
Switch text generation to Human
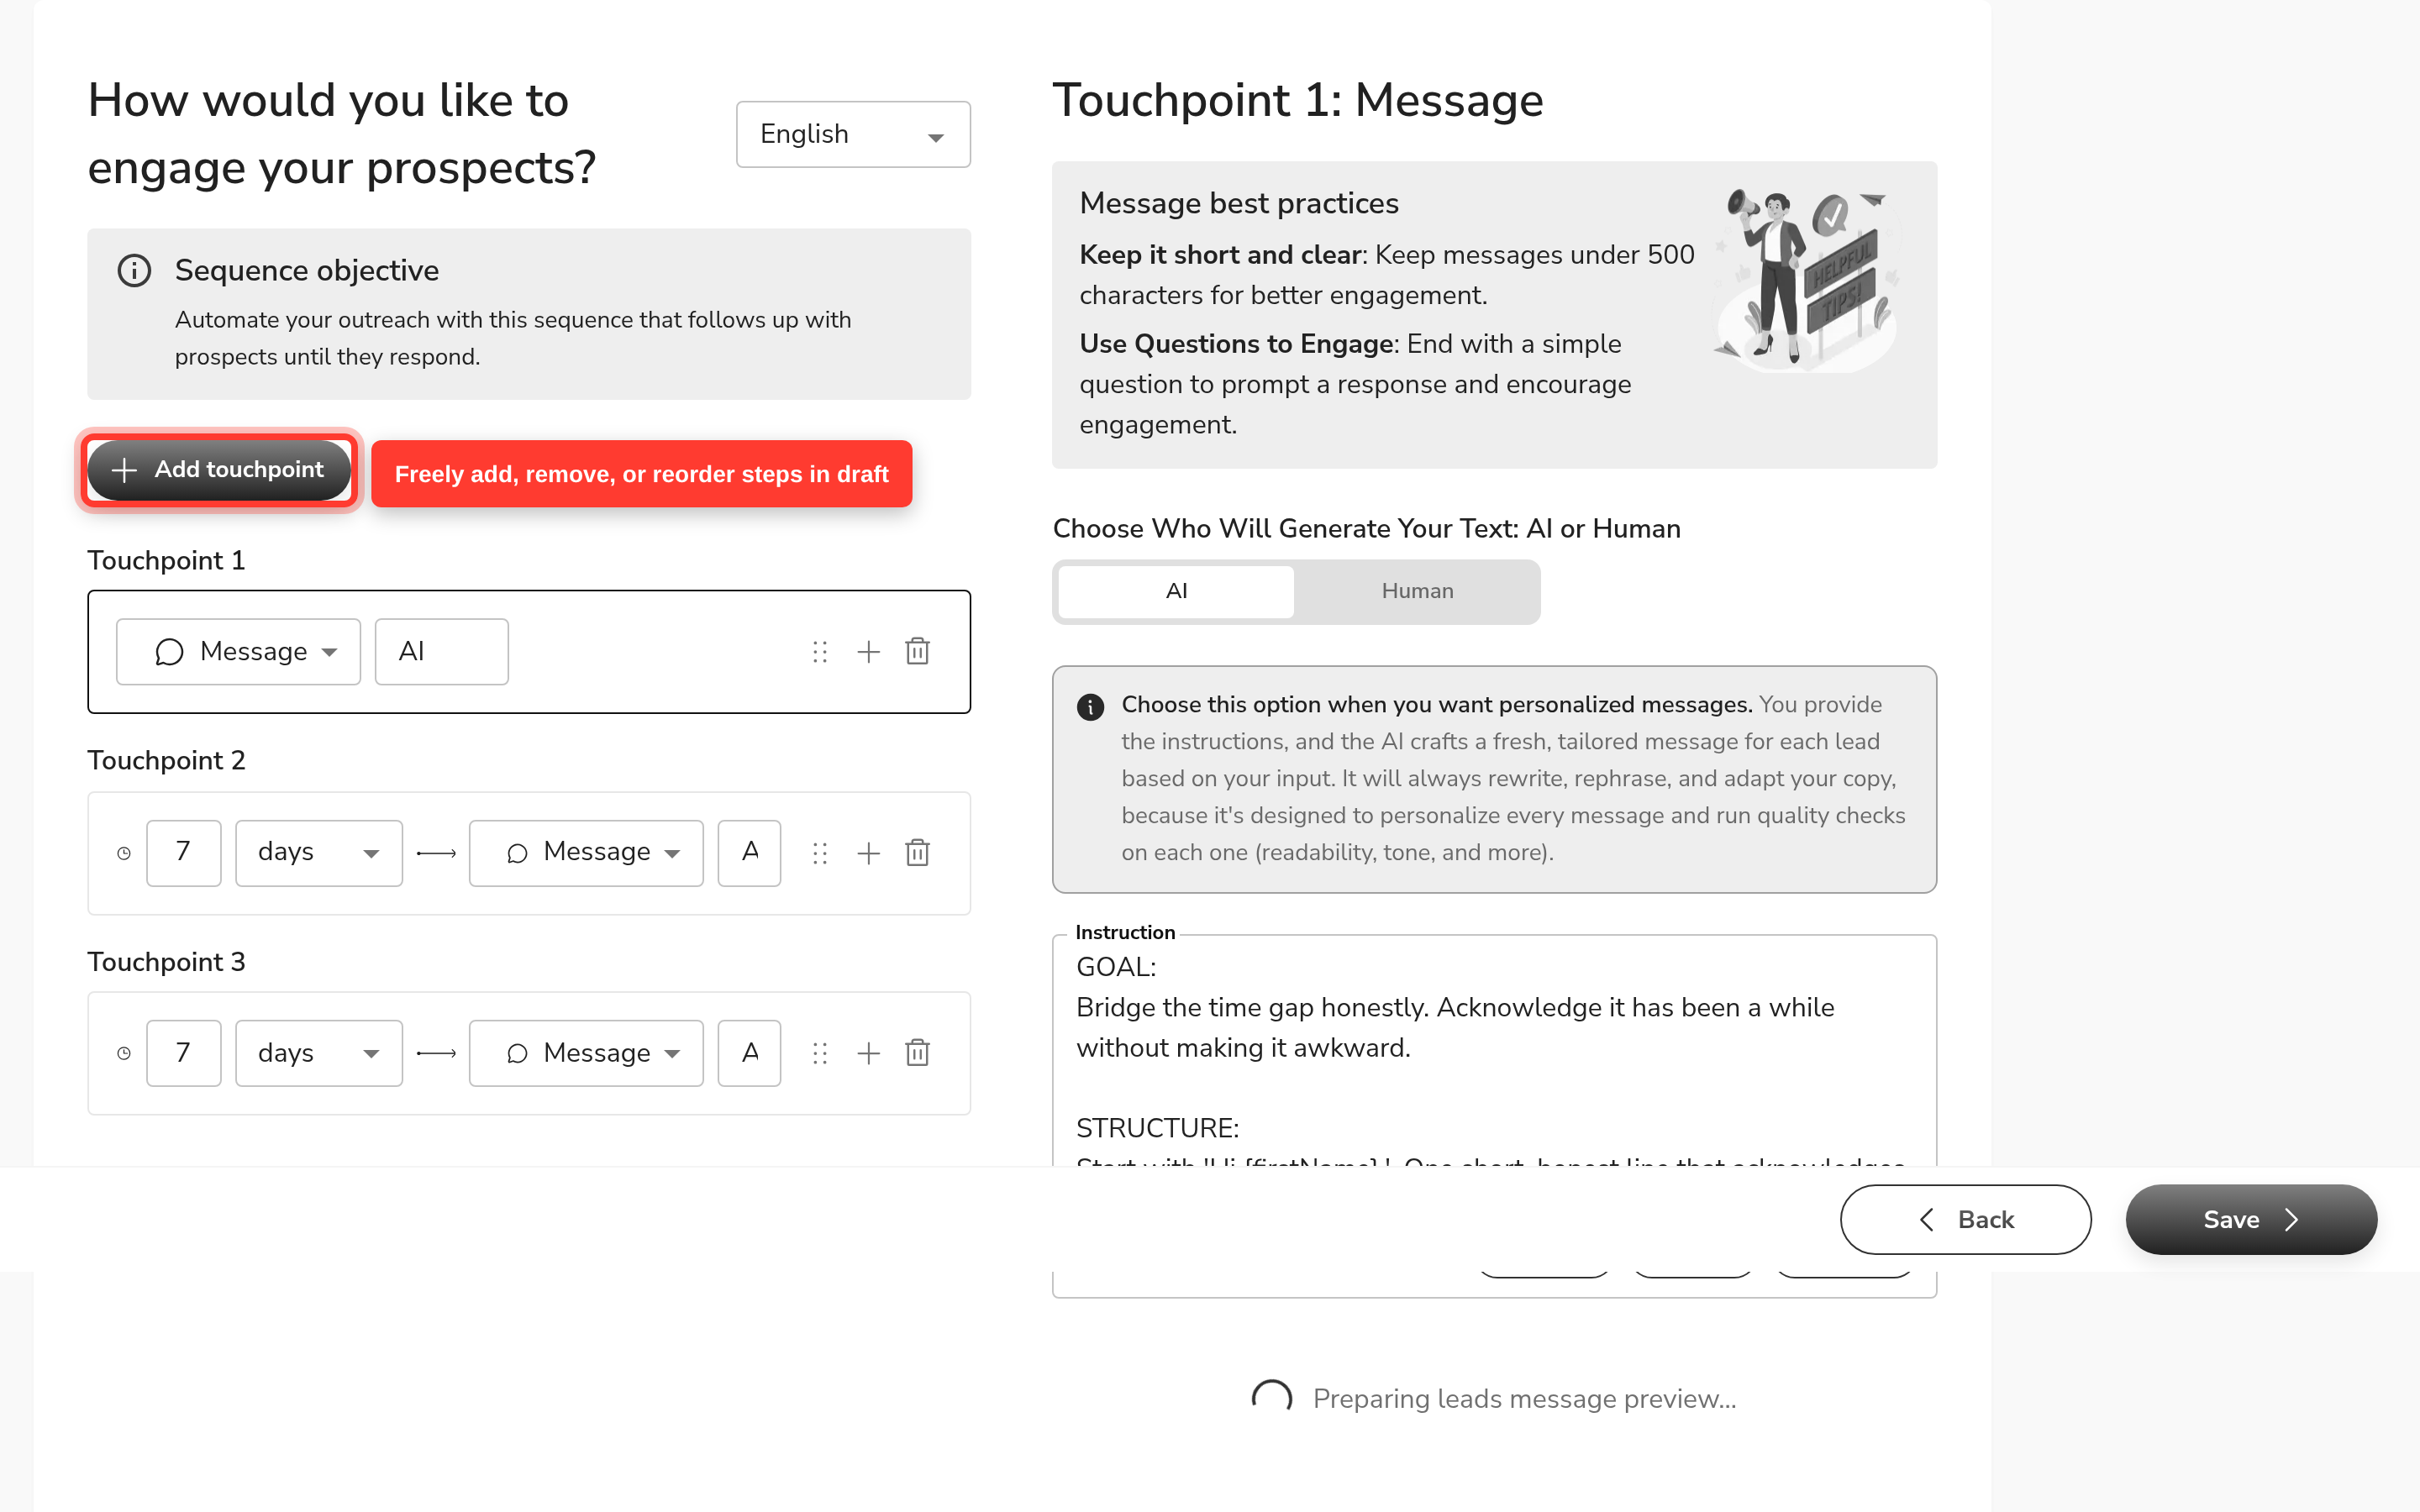point(1417,591)
